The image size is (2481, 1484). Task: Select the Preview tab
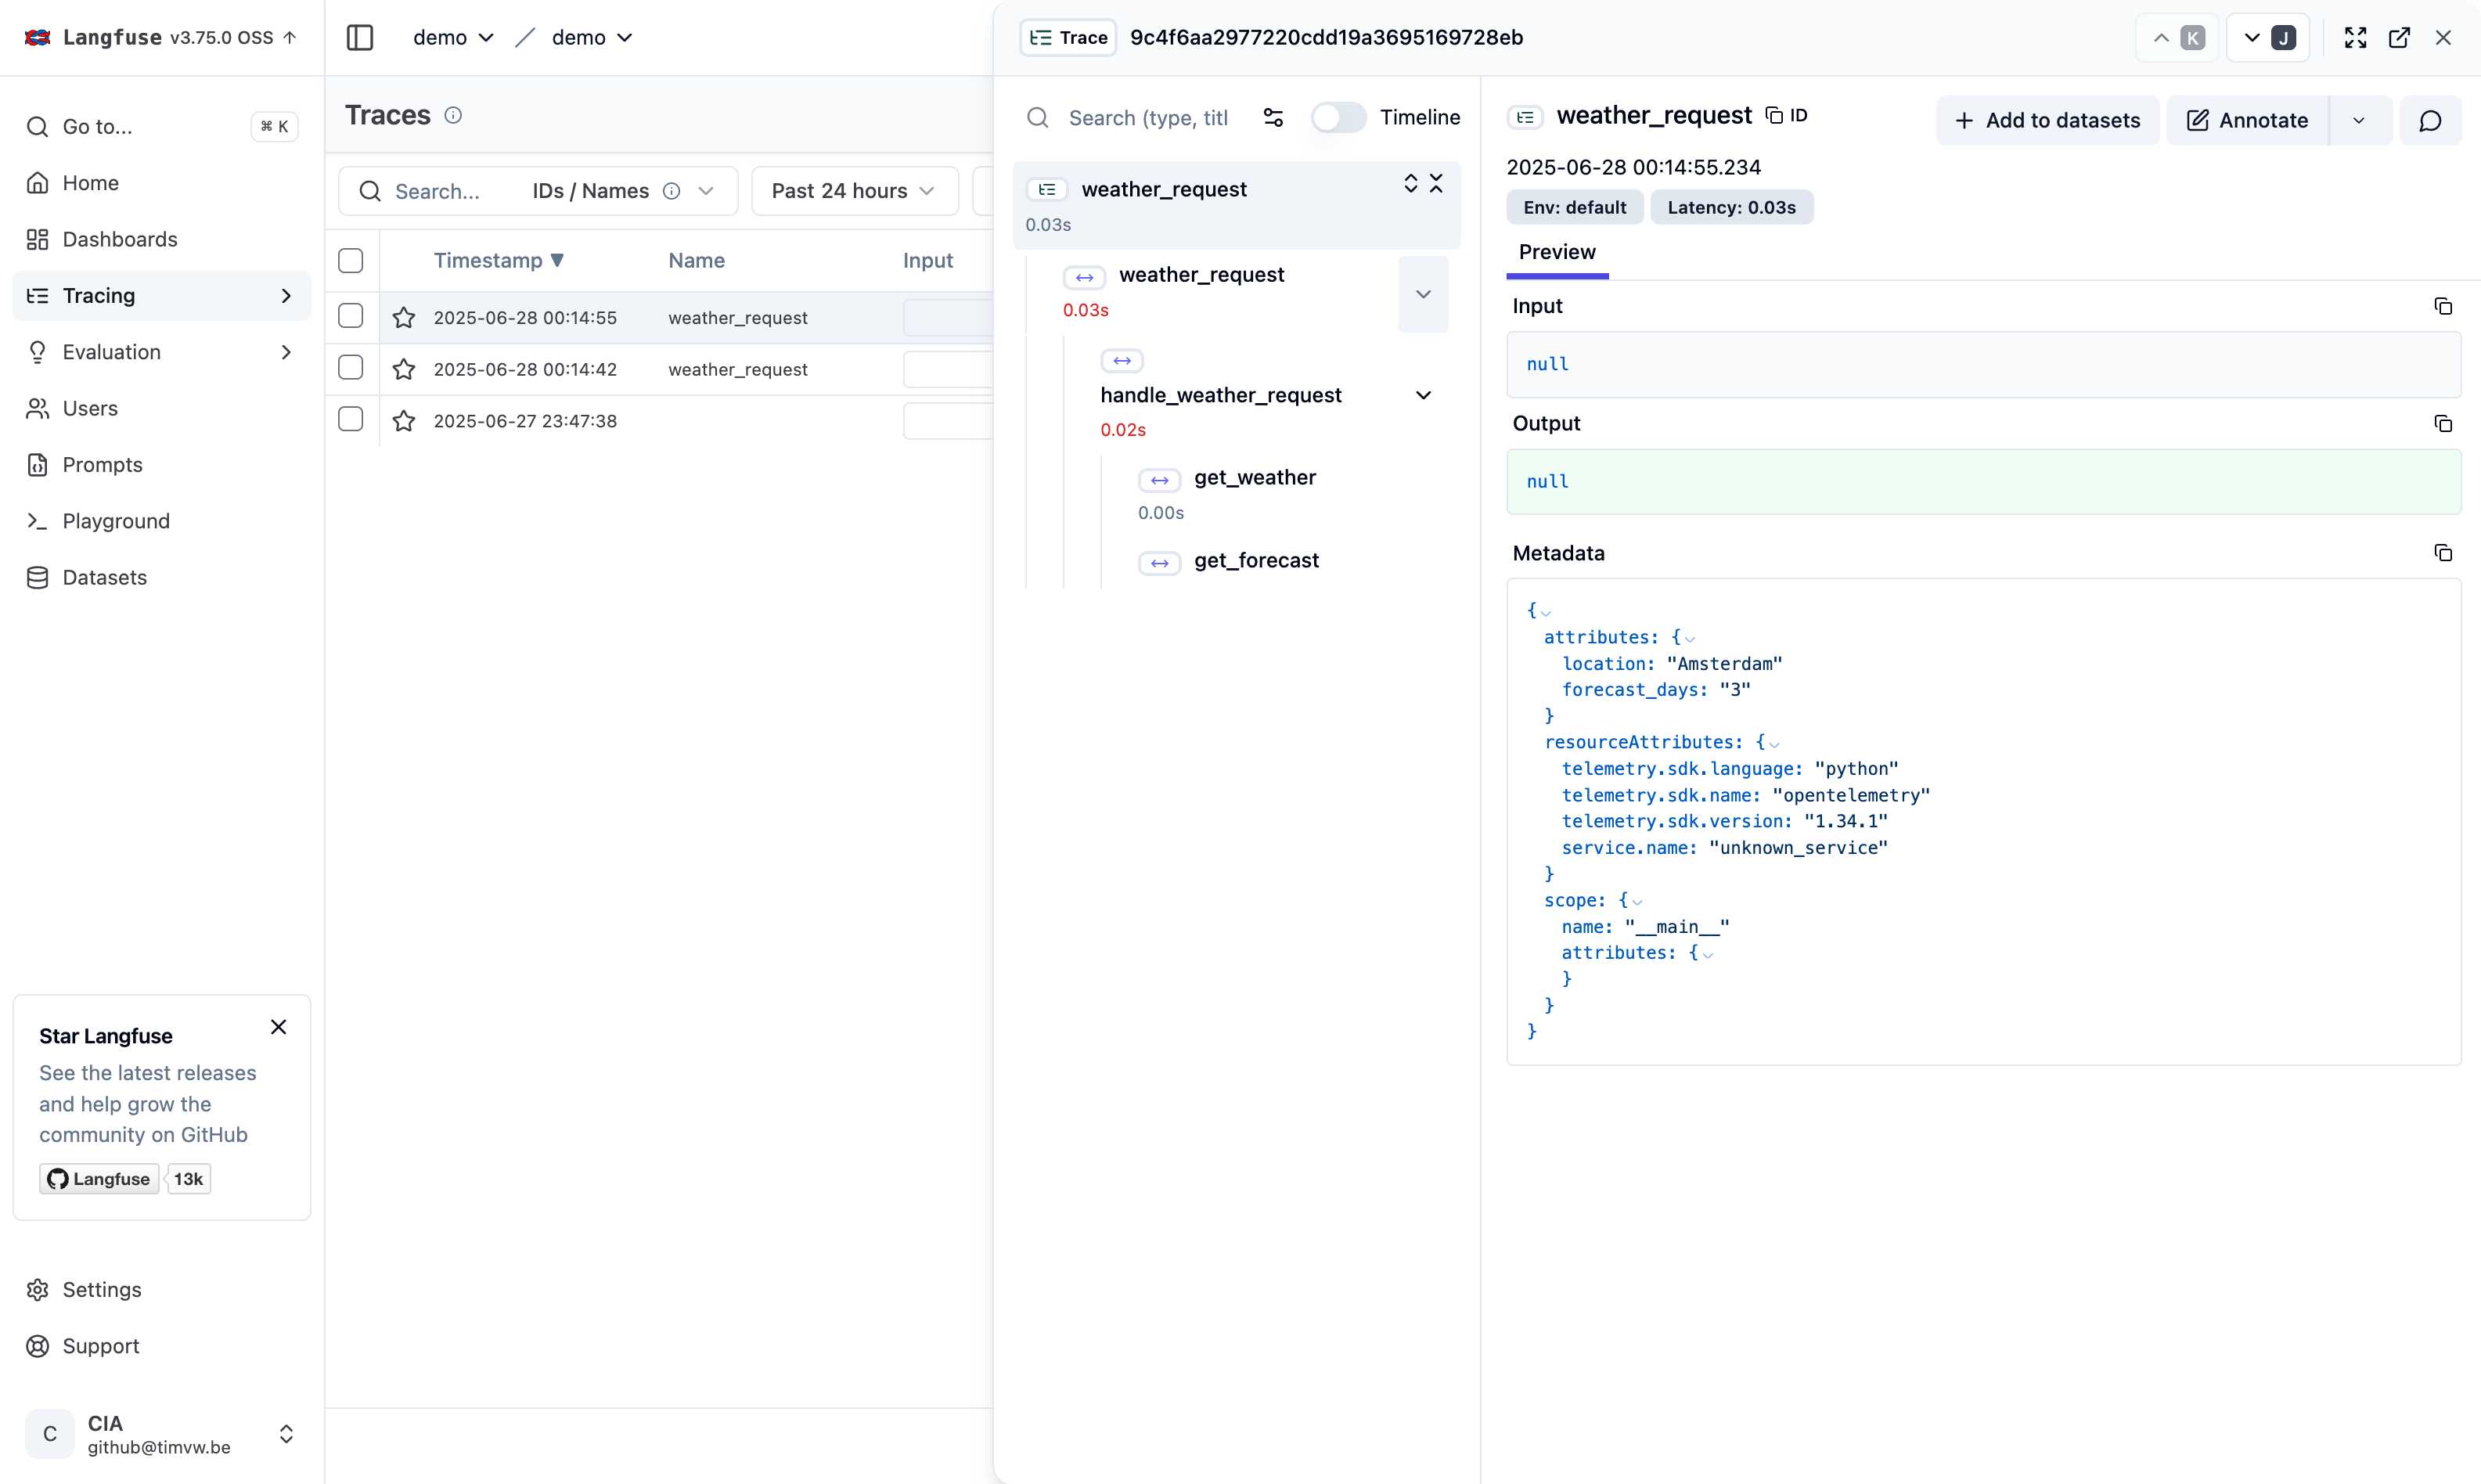1557,252
